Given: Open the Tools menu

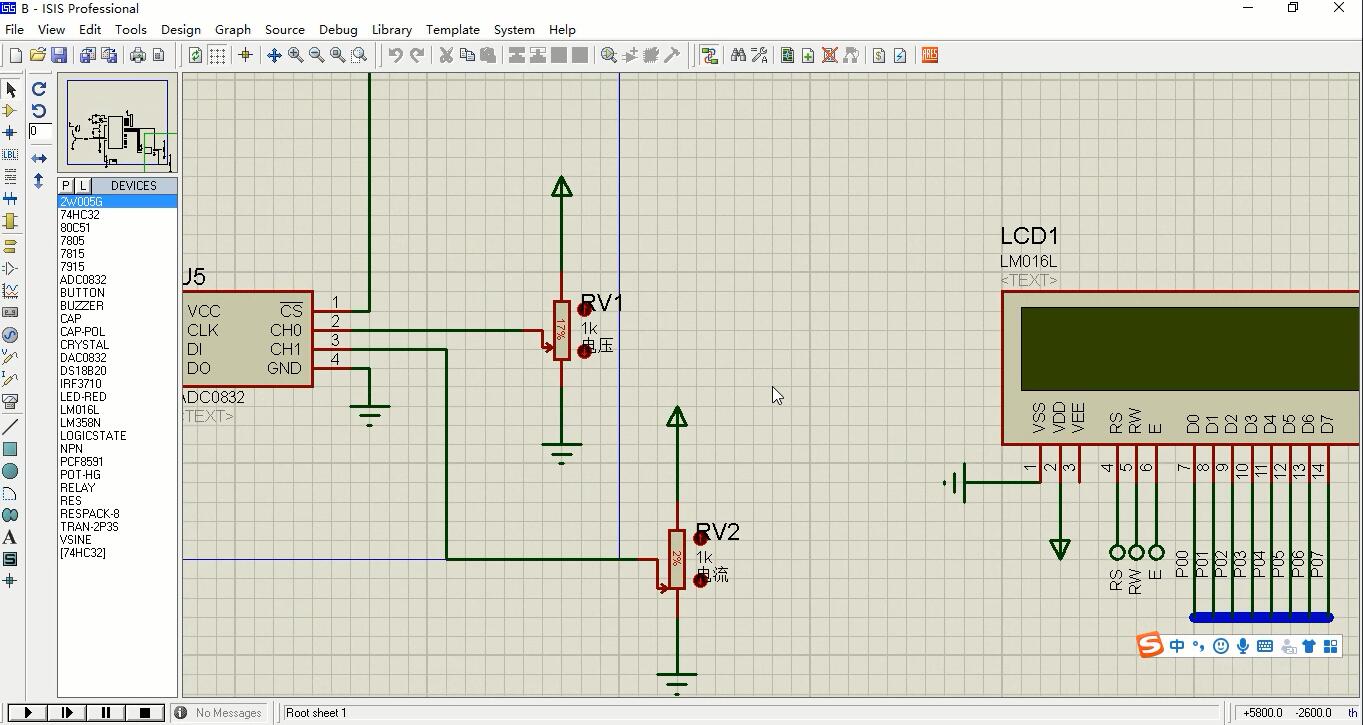Looking at the screenshot, I should click(x=131, y=30).
